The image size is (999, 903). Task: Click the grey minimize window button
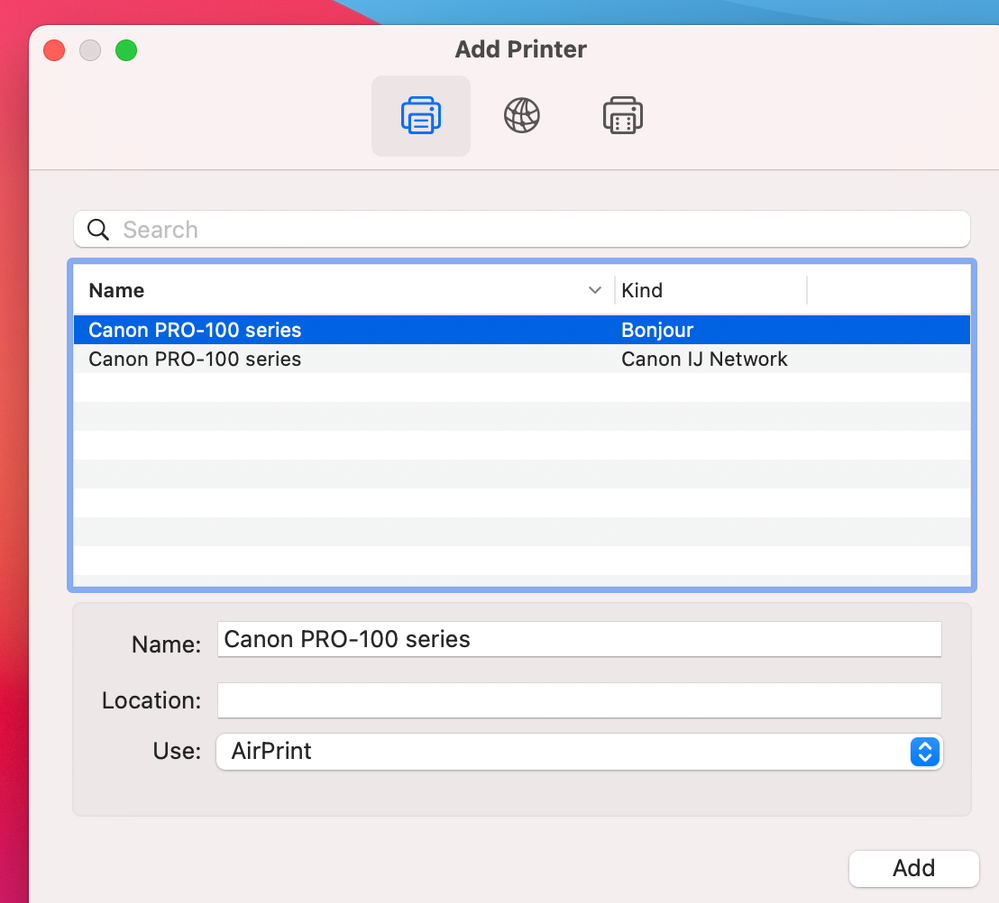coord(90,50)
